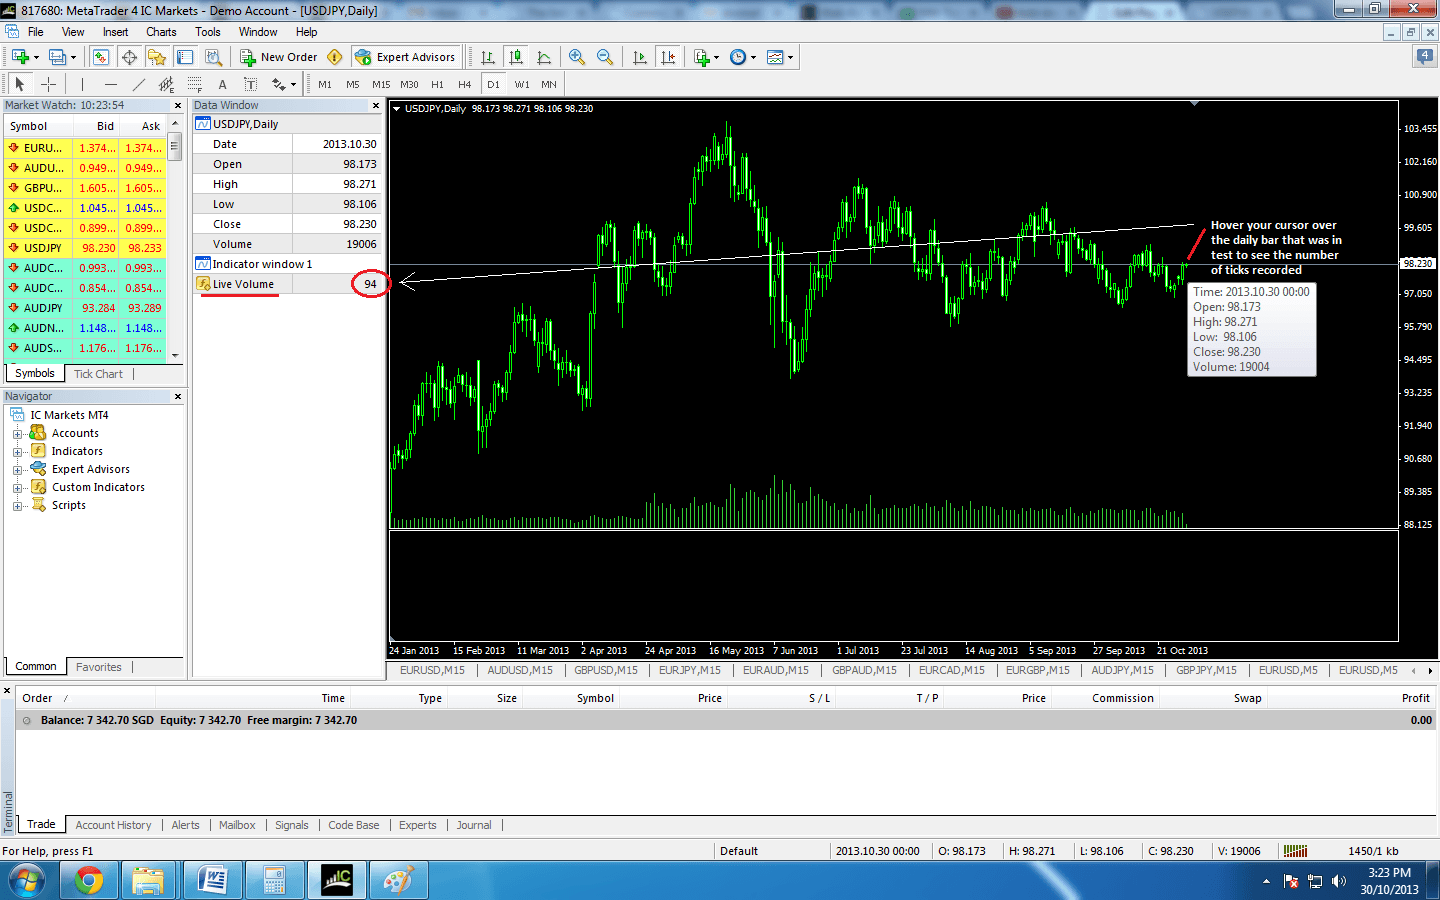Open the arrow objects dropdown
The width and height of the screenshot is (1440, 900).
point(293,84)
